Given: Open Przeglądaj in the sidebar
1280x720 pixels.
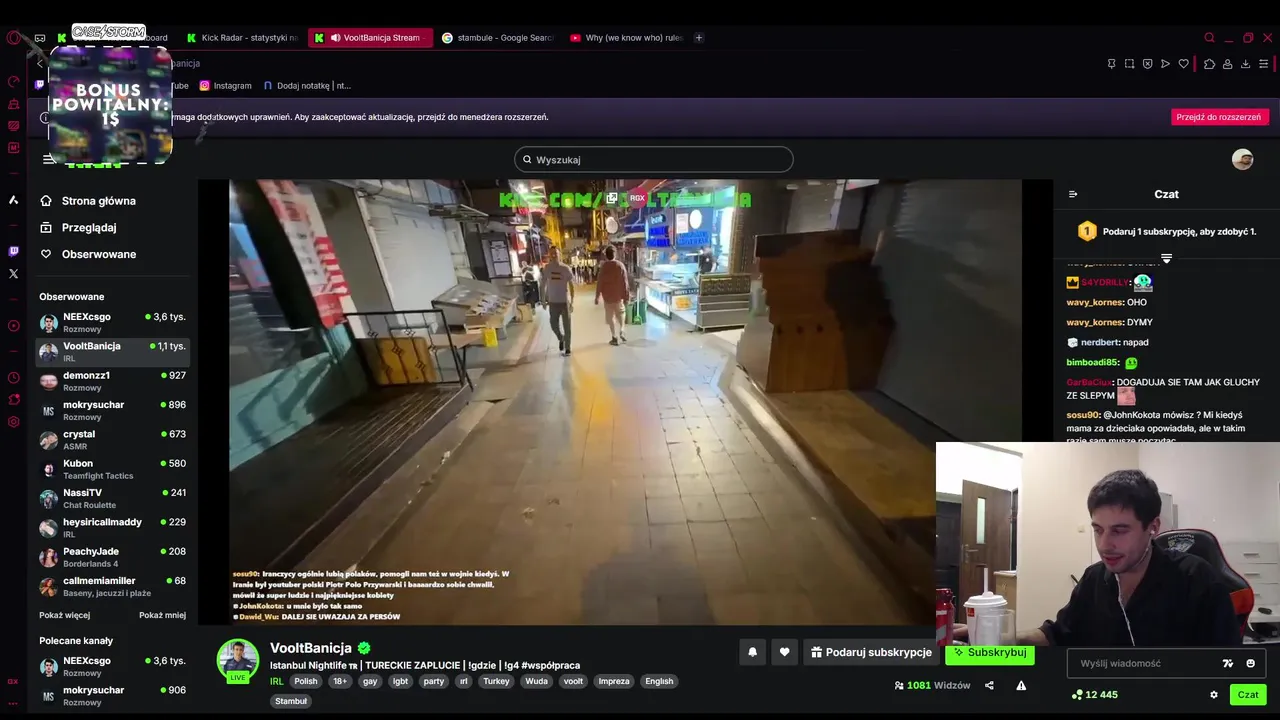Looking at the screenshot, I should (89, 227).
